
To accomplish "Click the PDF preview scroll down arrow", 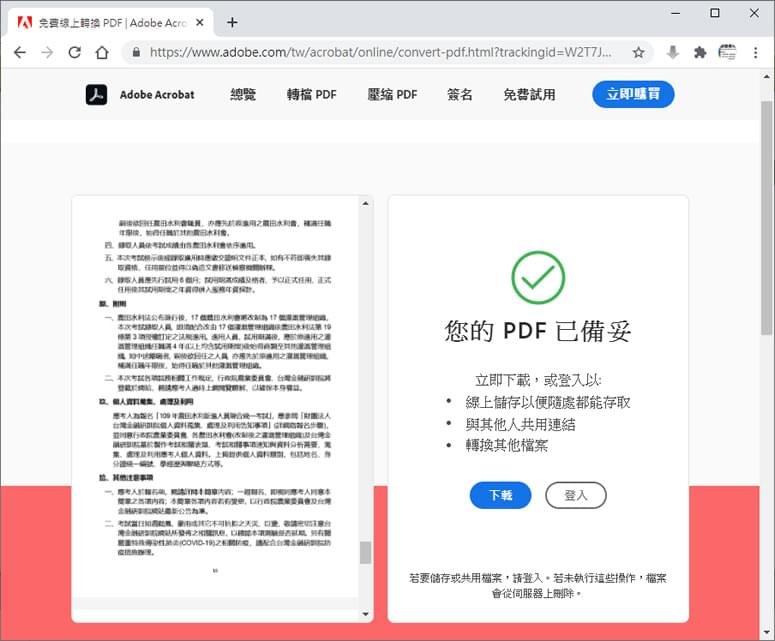I will 365,614.
